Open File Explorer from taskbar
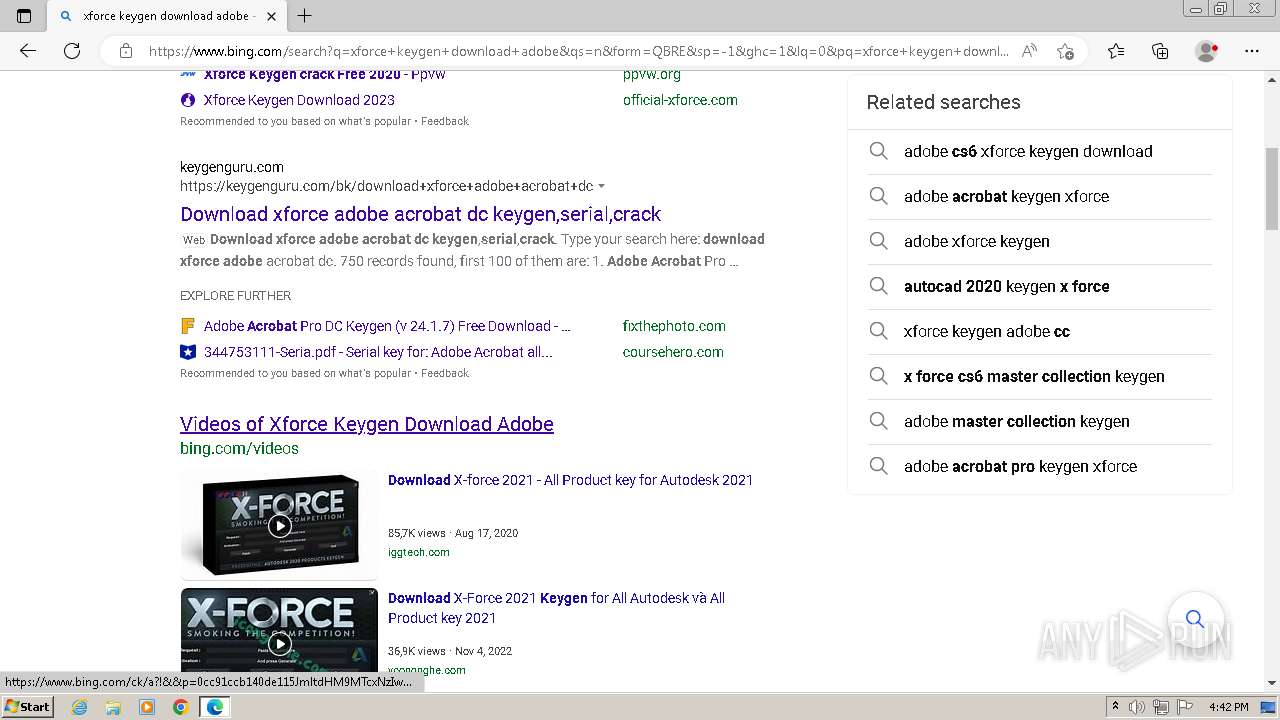Image resolution: width=1280 pixels, height=720 pixels. tap(113, 707)
